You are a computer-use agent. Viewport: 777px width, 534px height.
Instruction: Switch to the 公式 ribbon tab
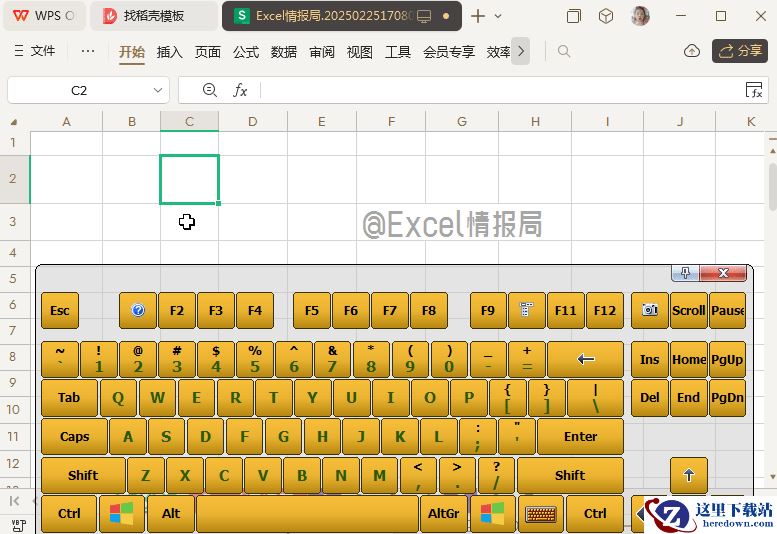pos(246,52)
